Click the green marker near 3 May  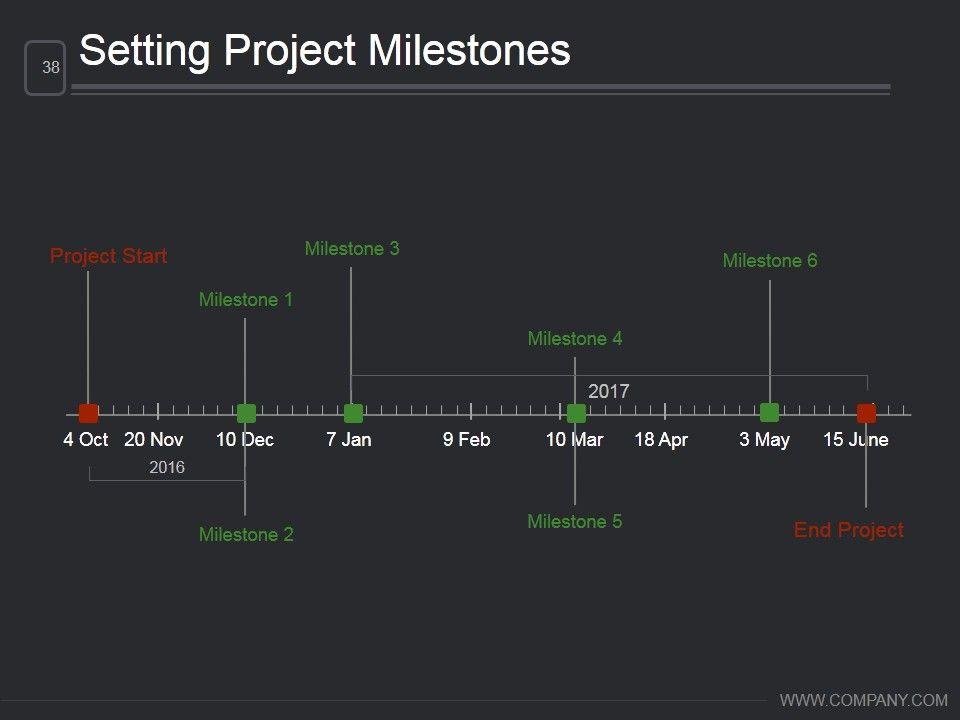(x=769, y=412)
